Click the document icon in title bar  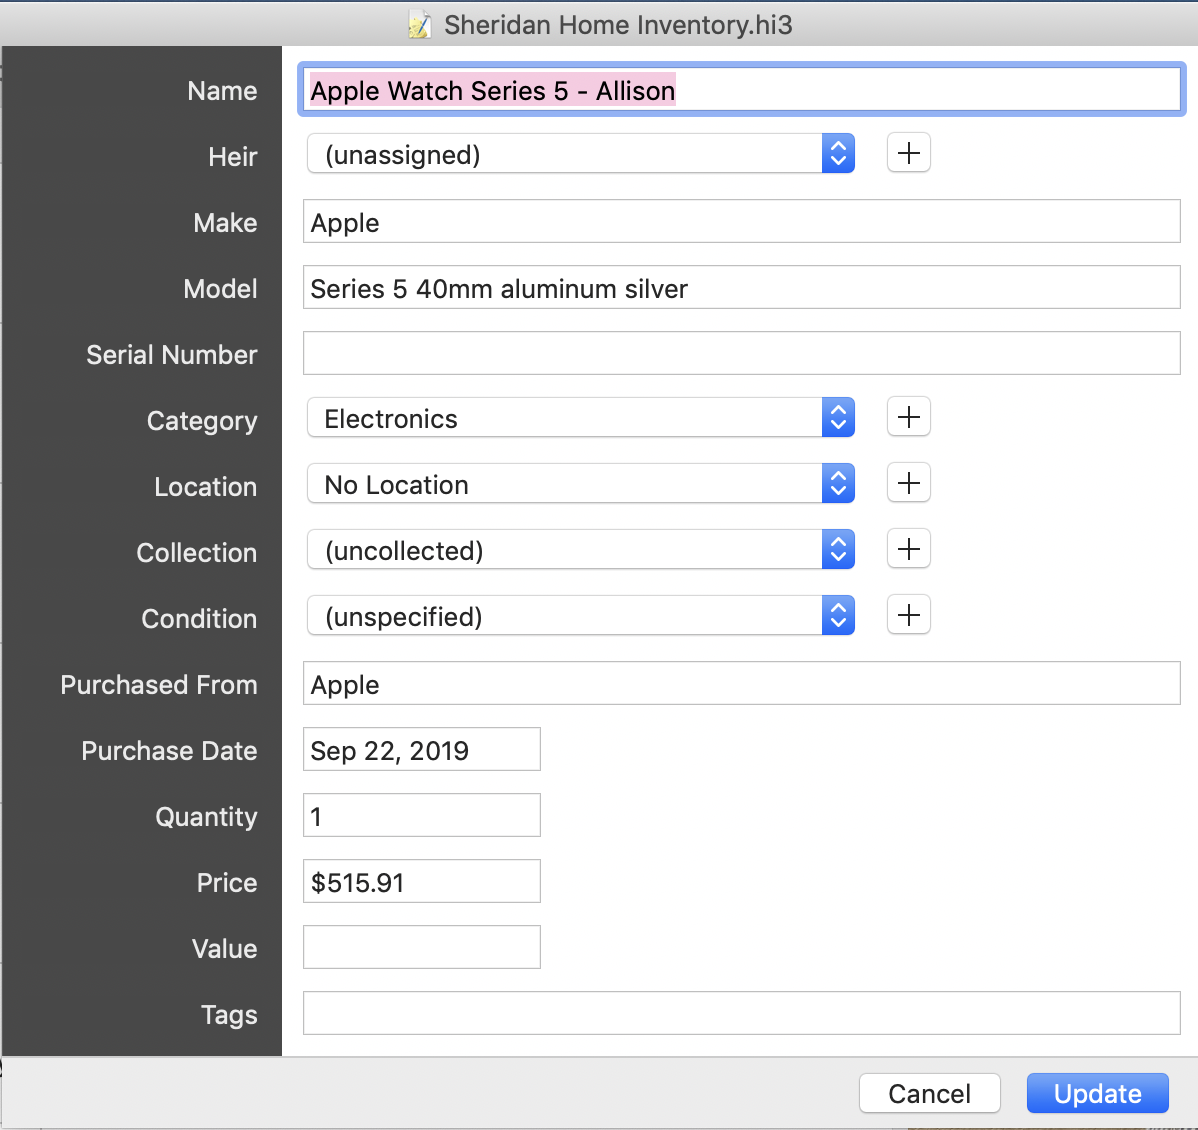[421, 25]
